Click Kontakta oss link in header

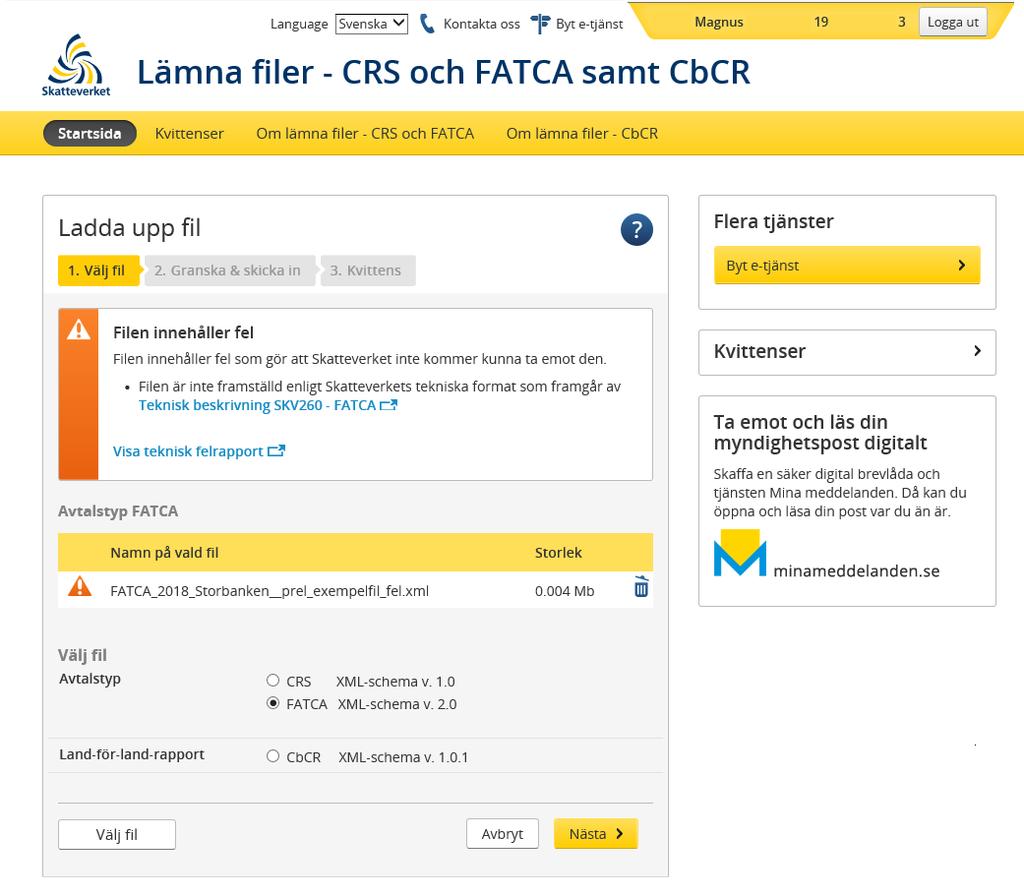coord(481,24)
